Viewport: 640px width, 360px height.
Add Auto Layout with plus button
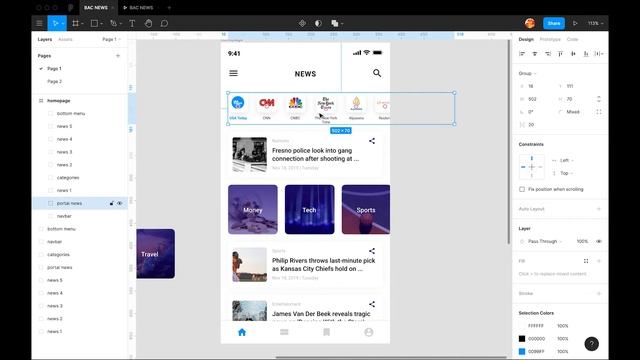599,209
